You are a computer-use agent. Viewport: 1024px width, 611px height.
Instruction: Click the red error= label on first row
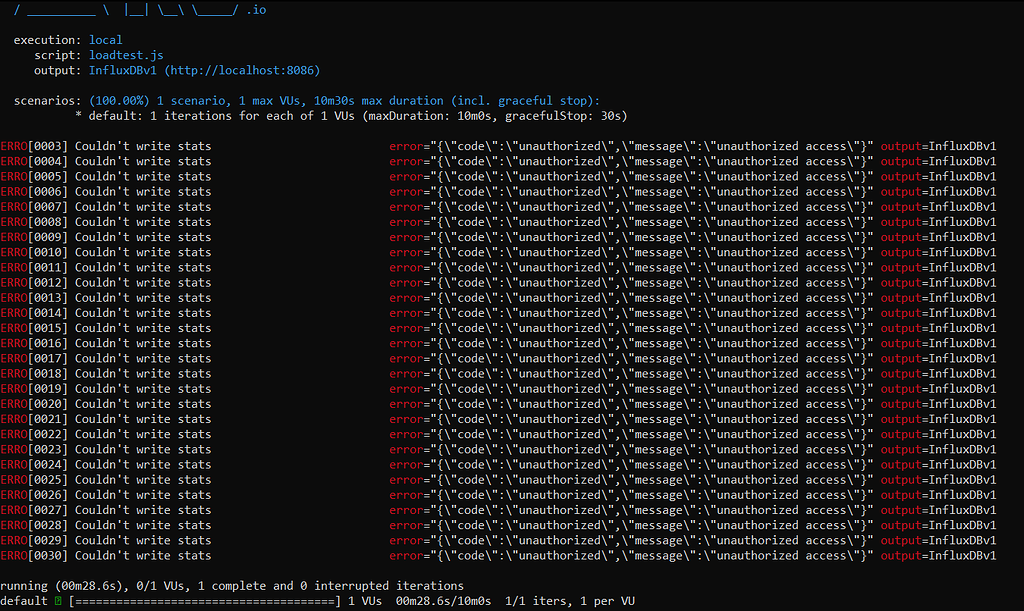pyautogui.click(x=410, y=146)
